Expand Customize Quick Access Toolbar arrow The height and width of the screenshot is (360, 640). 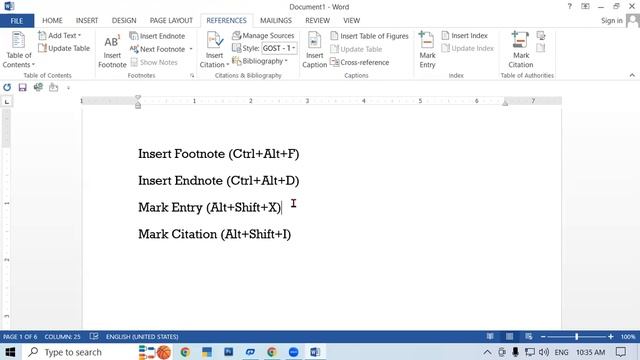(x=68, y=88)
